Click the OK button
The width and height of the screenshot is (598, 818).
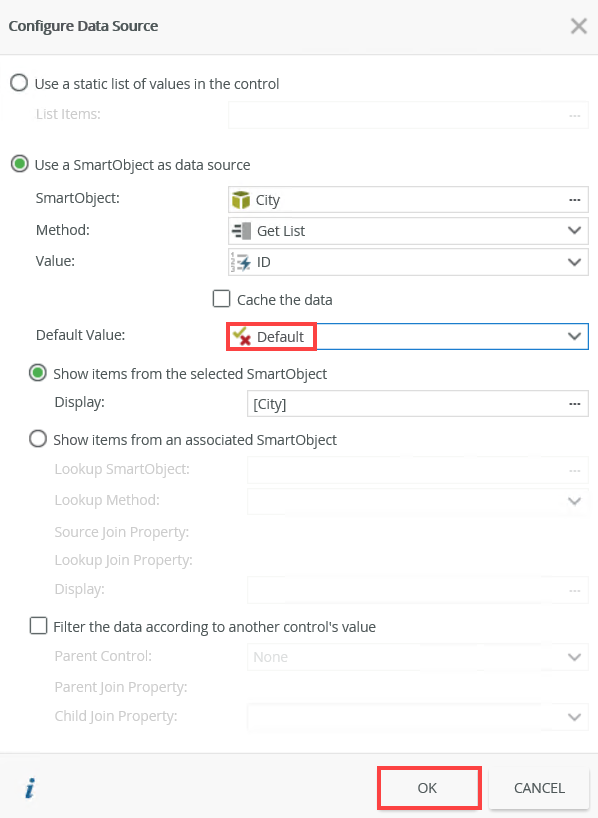[x=428, y=788]
